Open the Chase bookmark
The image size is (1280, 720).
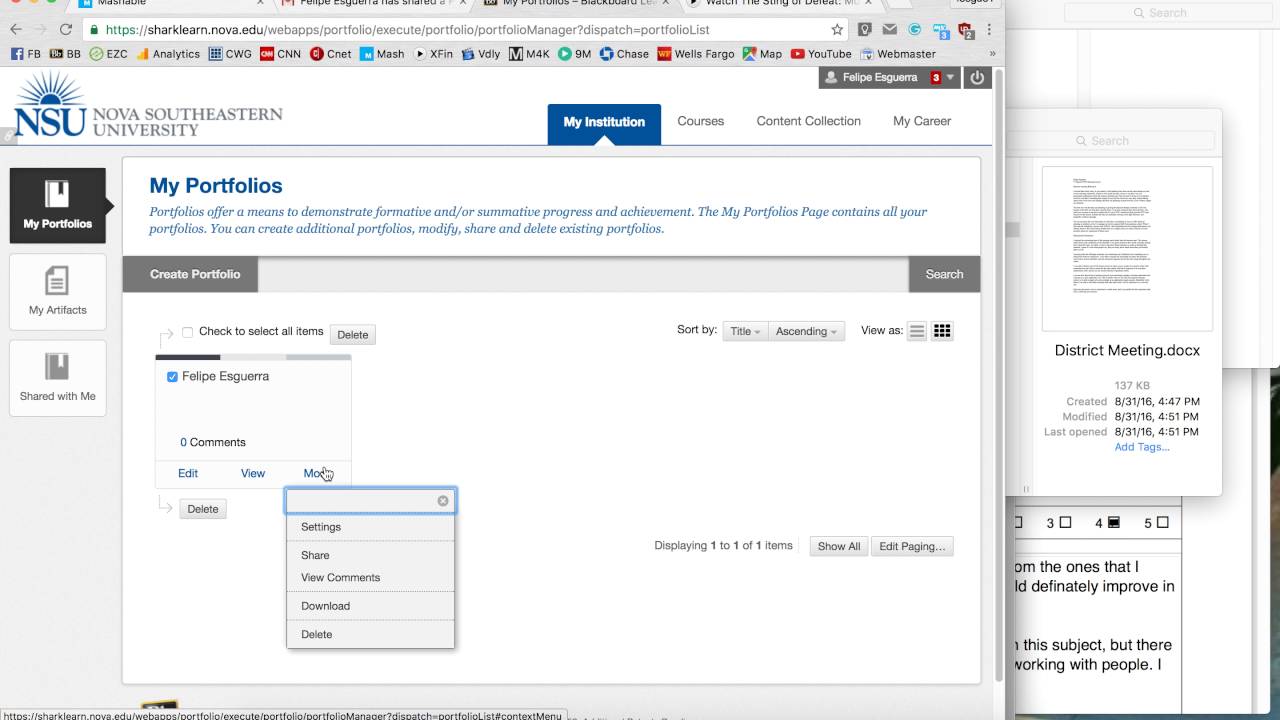coord(624,54)
